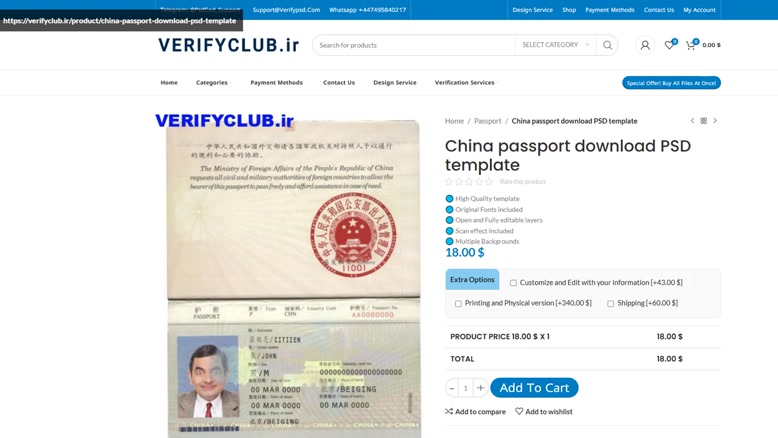Click the search magnifier icon
The height and width of the screenshot is (438, 778).
(x=607, y=45)
